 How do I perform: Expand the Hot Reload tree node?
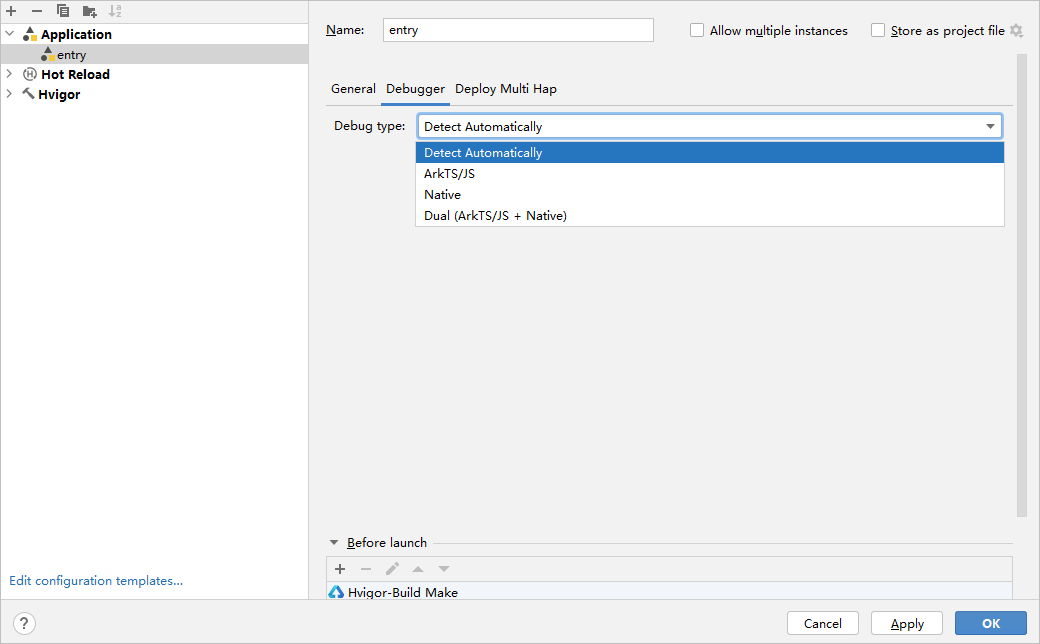10,74
